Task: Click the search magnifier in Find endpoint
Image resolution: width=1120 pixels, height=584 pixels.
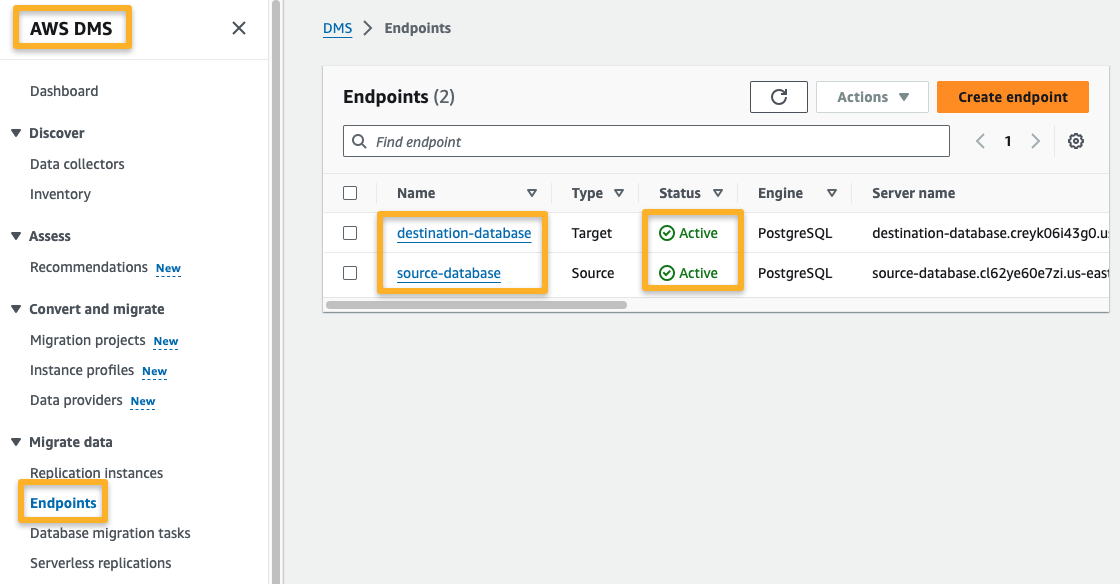Action: (360, 141)
